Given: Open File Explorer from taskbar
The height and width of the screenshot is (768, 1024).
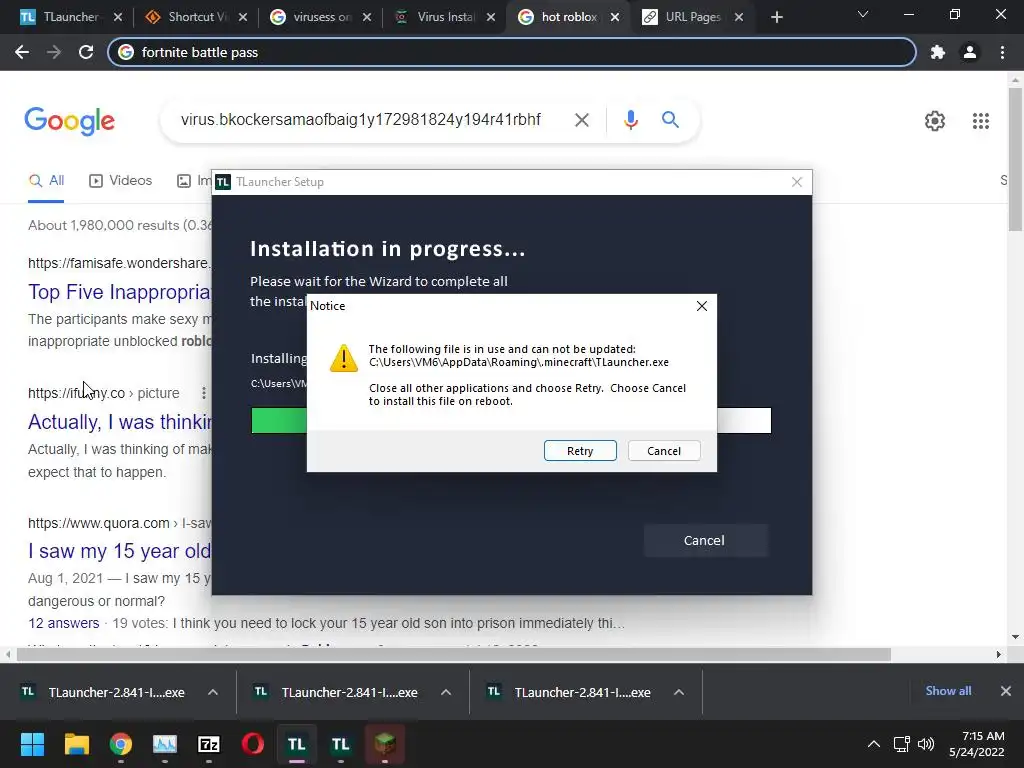Looking at the screenshot, I should pyautogui.click(x=76, y=744).
